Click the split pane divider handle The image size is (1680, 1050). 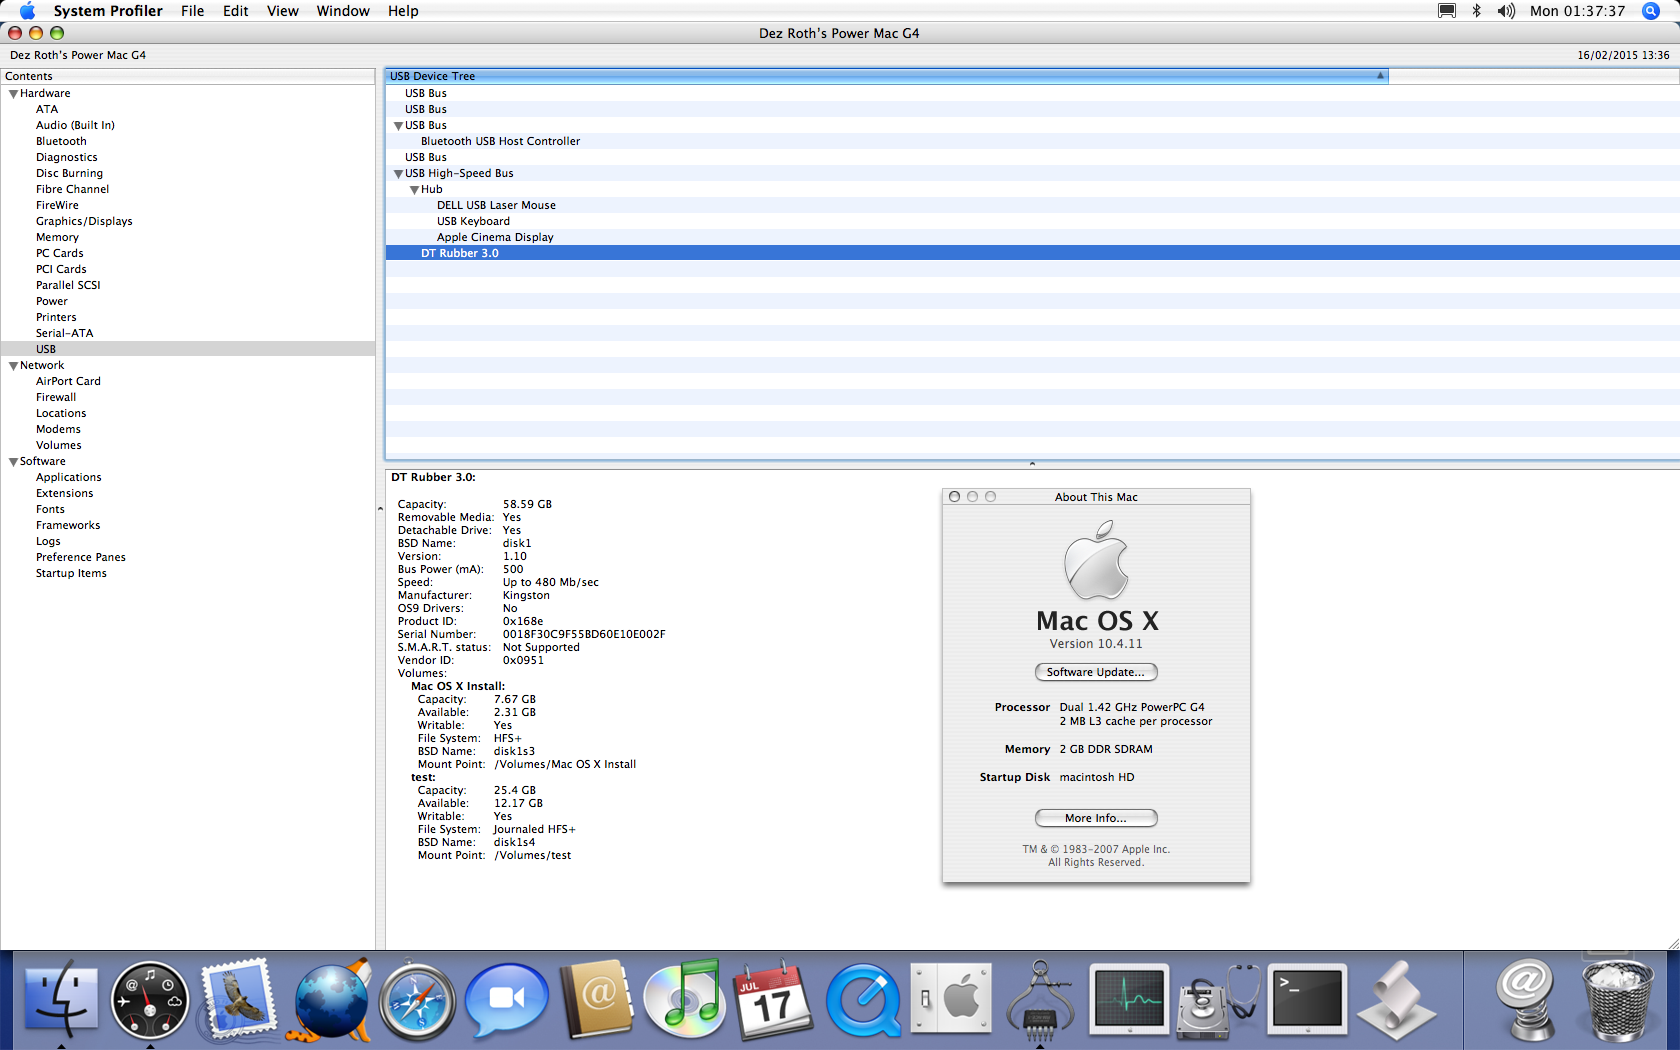1032,464
